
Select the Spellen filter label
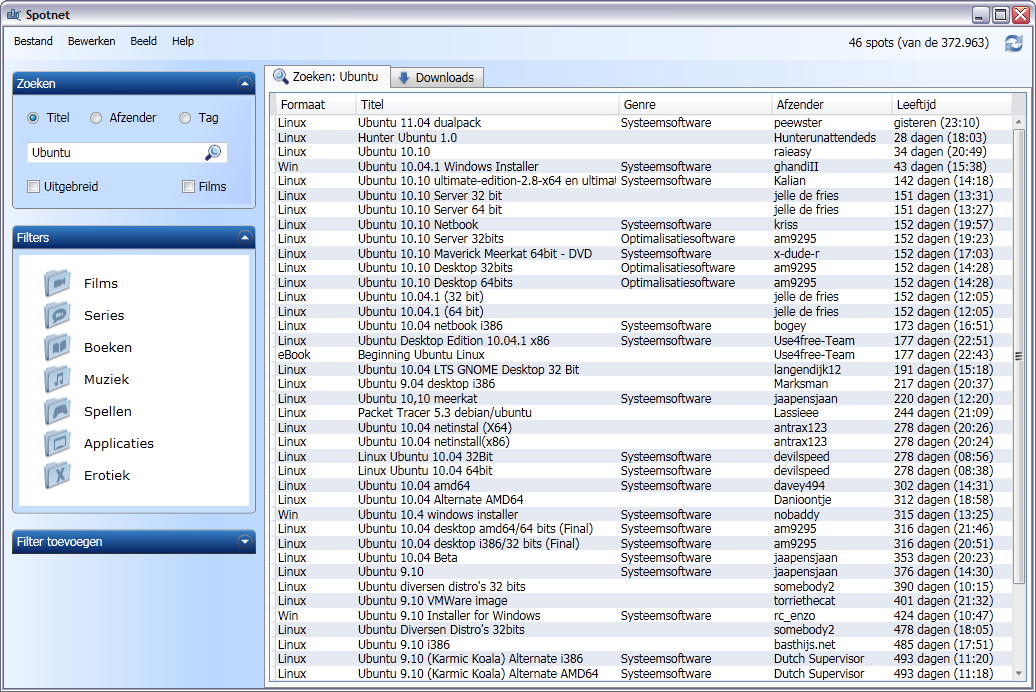pos(108,412)
